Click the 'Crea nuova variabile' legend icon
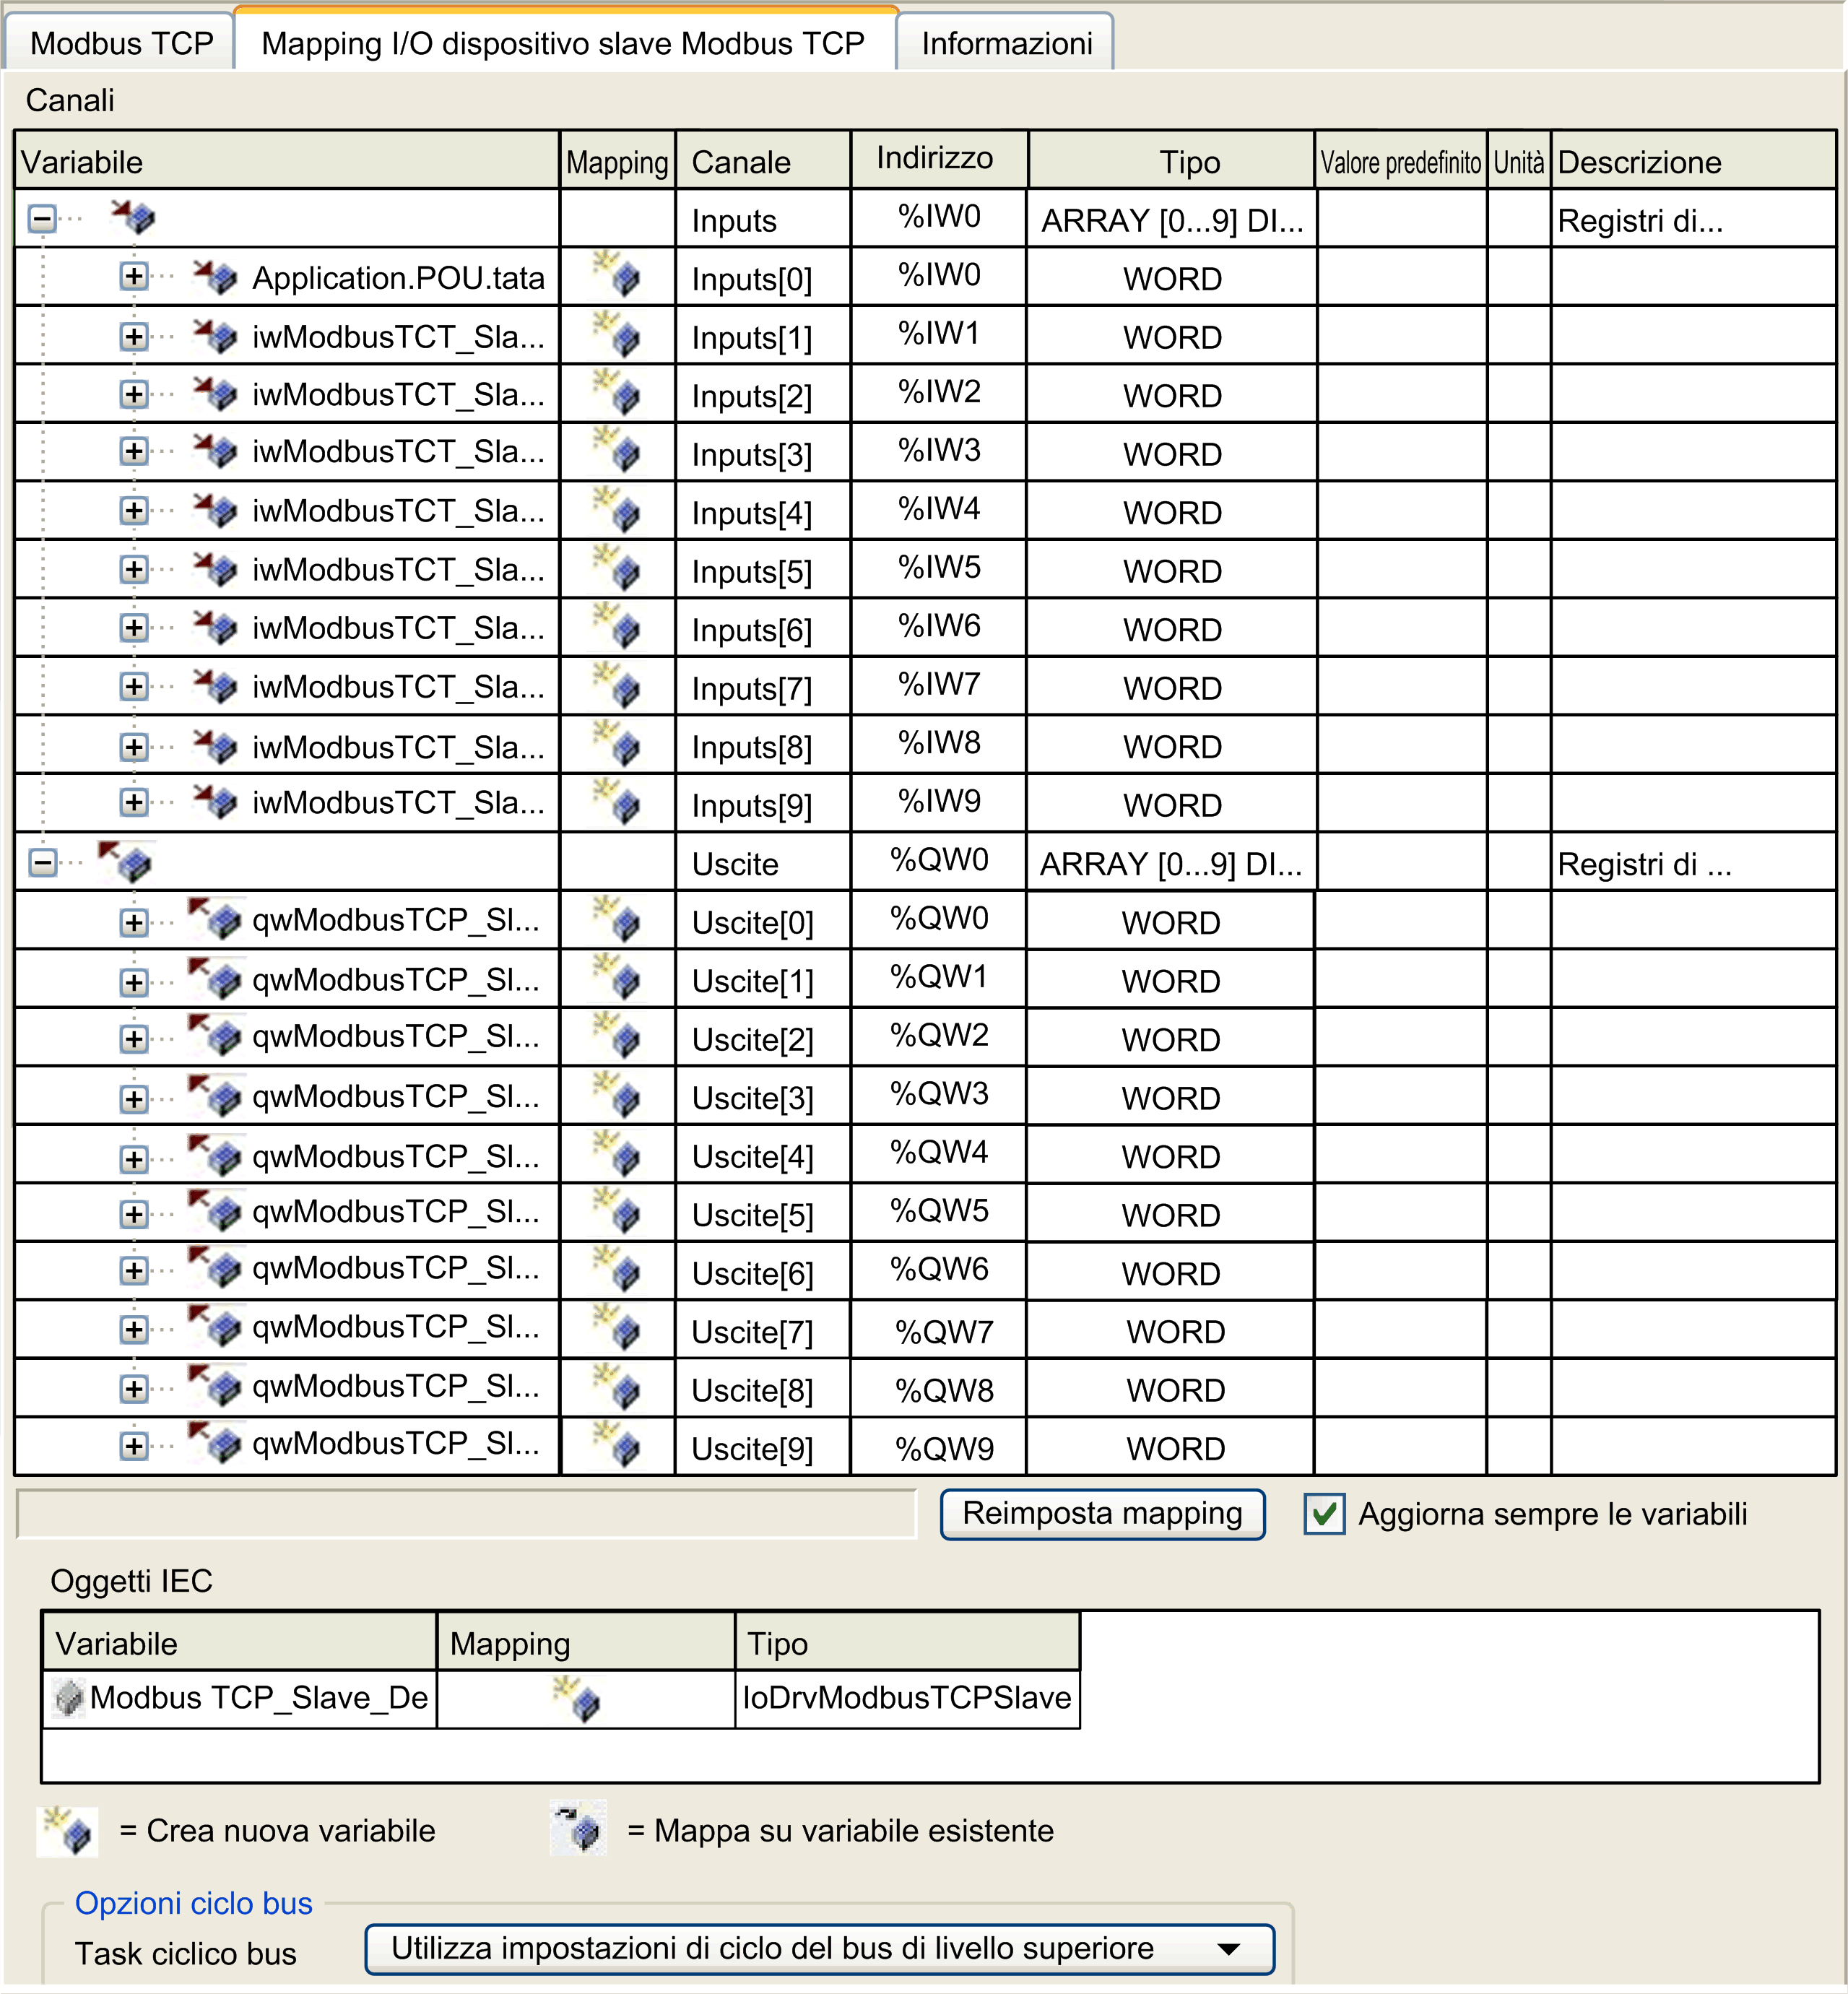 [x=68, y=1831]
